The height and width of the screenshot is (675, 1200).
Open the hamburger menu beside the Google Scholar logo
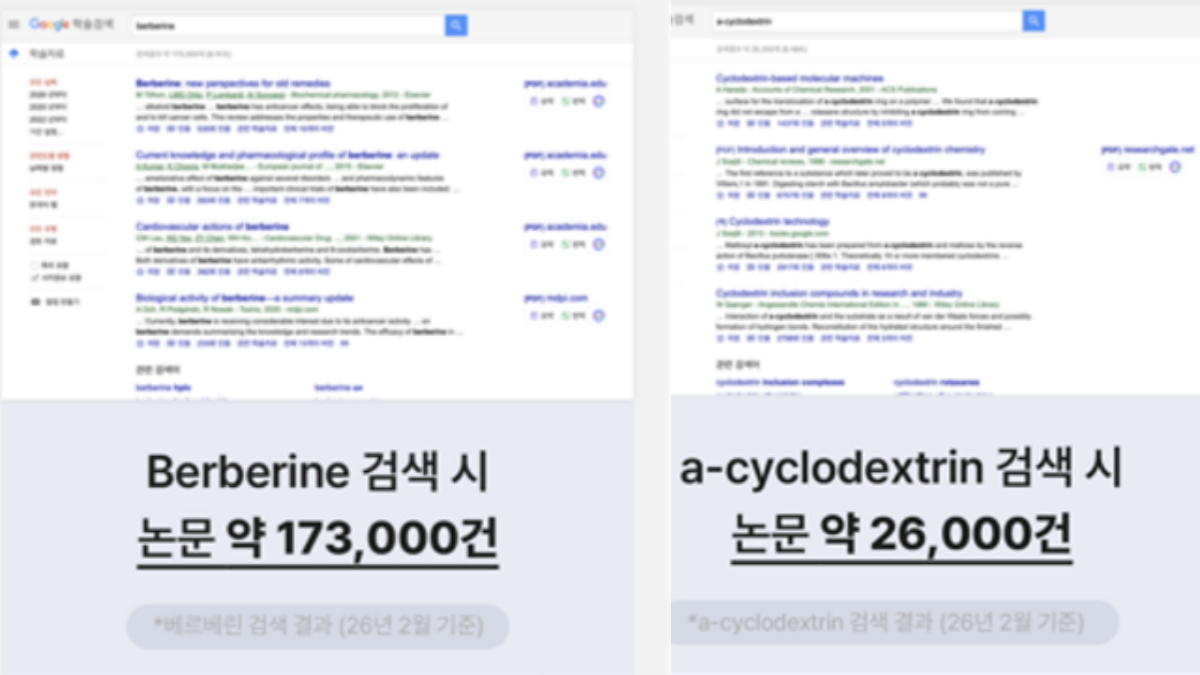coord(14,24)
